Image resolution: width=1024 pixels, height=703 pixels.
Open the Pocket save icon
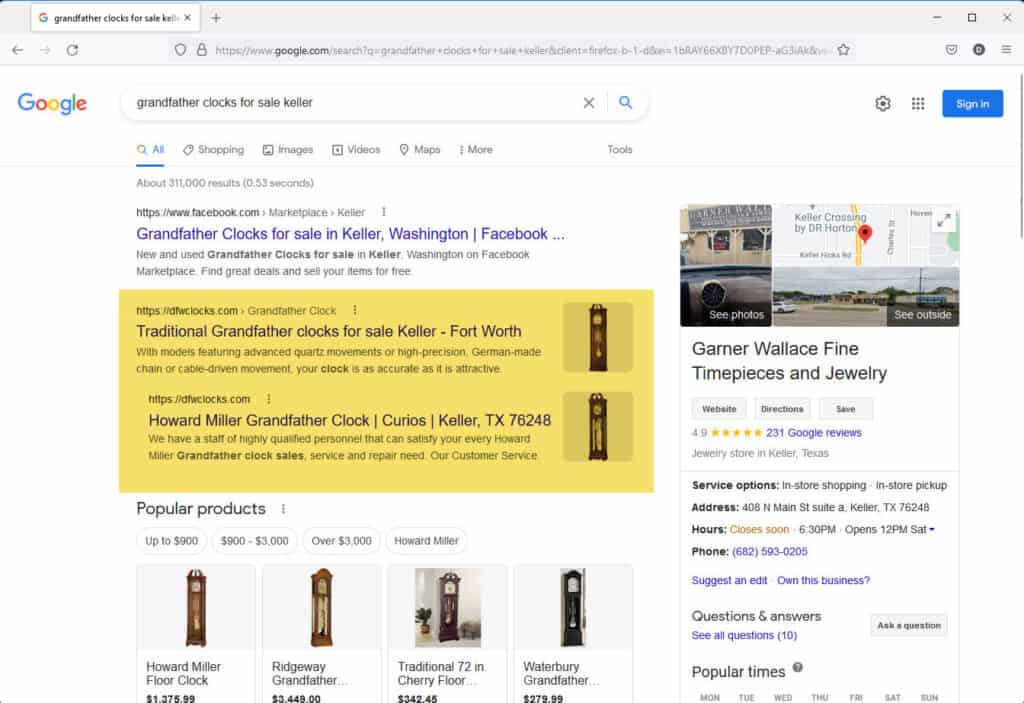(952, 50)
